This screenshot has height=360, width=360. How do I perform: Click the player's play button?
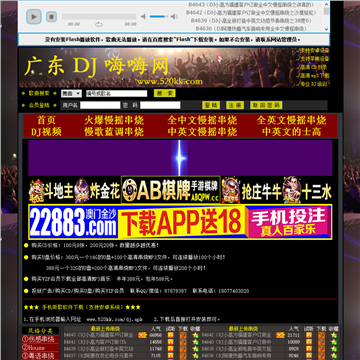34,17
